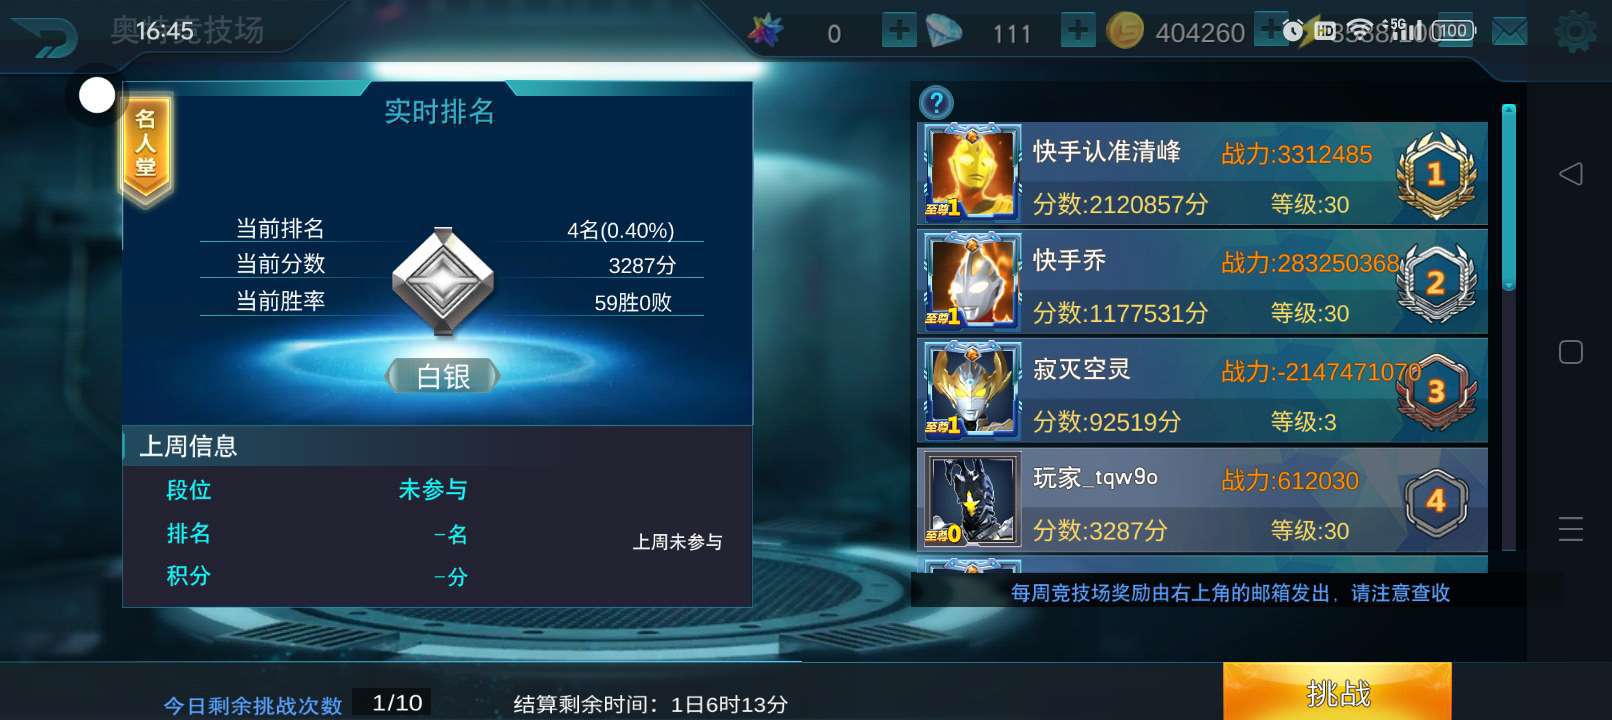The width and height of the screenshot is (1612, 720).
Task: Add colorful star currency with plus button
Action: pos(899,30)
